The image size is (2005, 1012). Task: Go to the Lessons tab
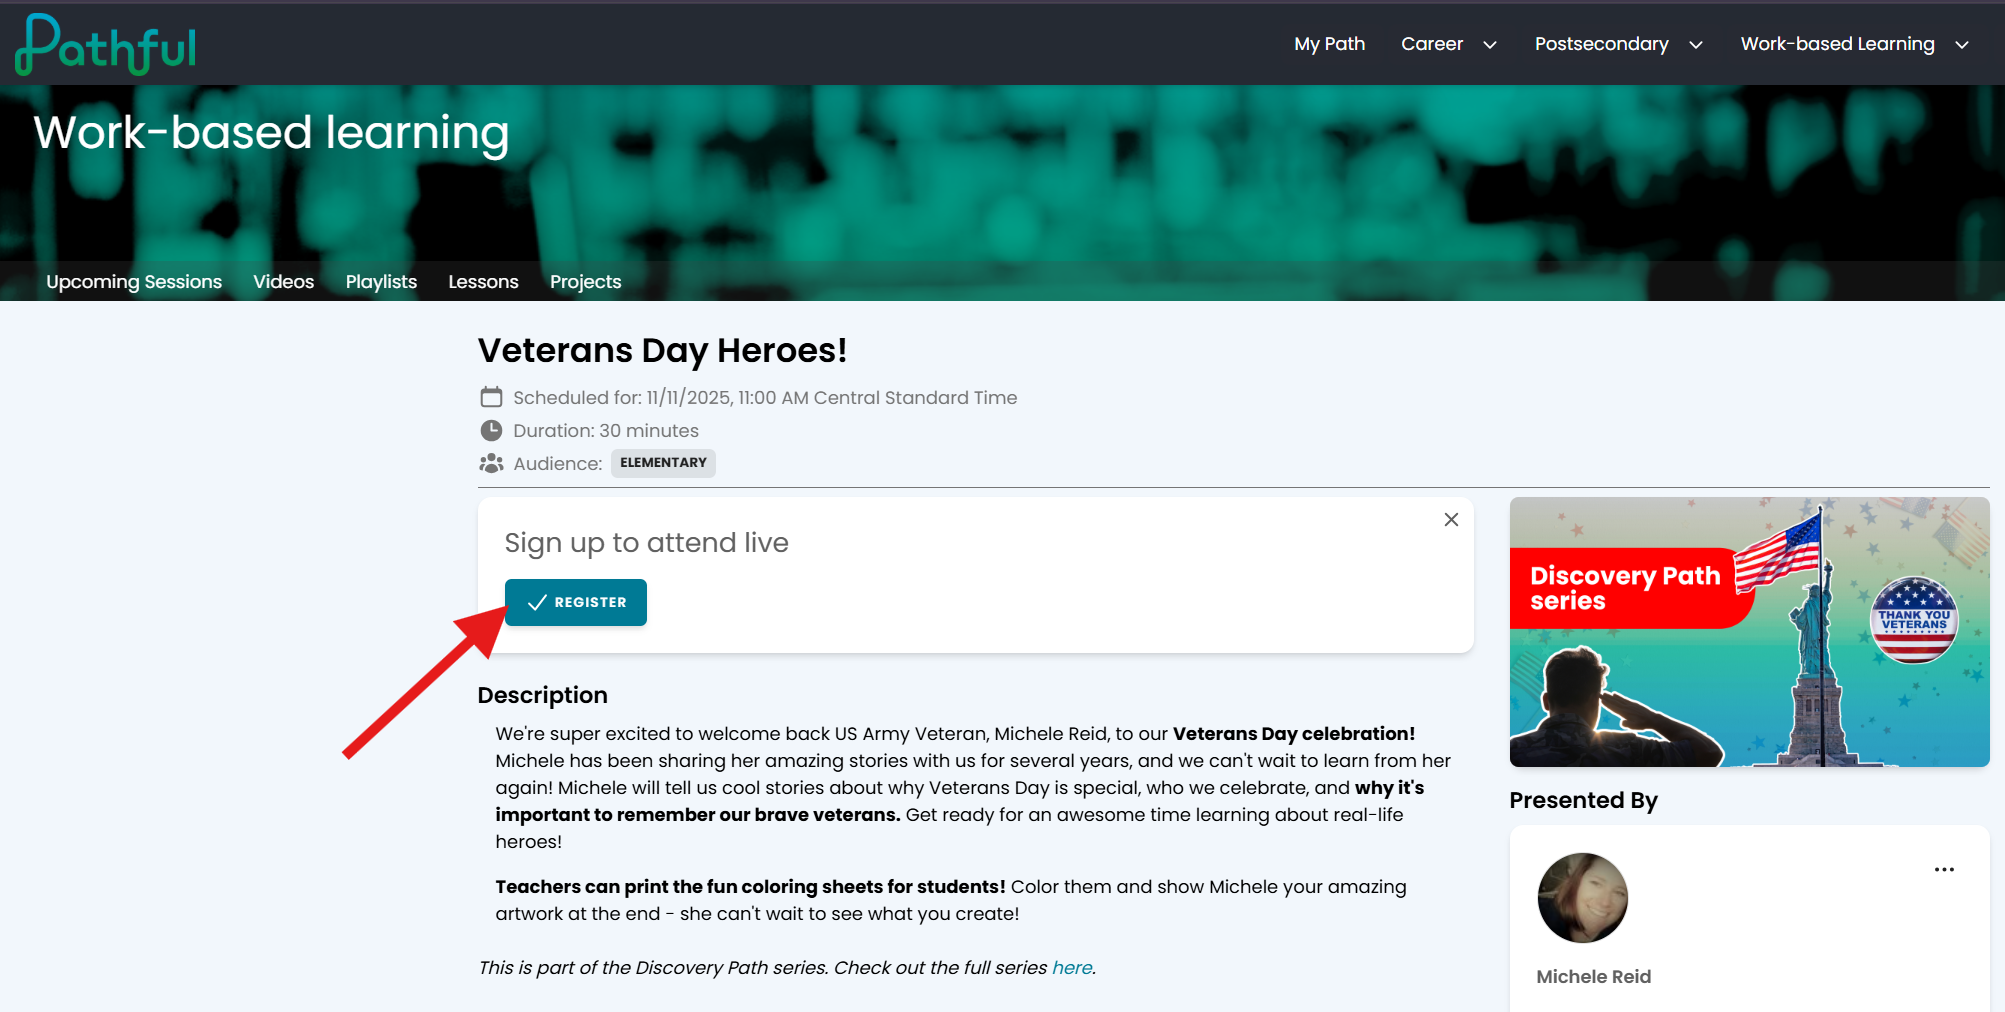[483, 282]
